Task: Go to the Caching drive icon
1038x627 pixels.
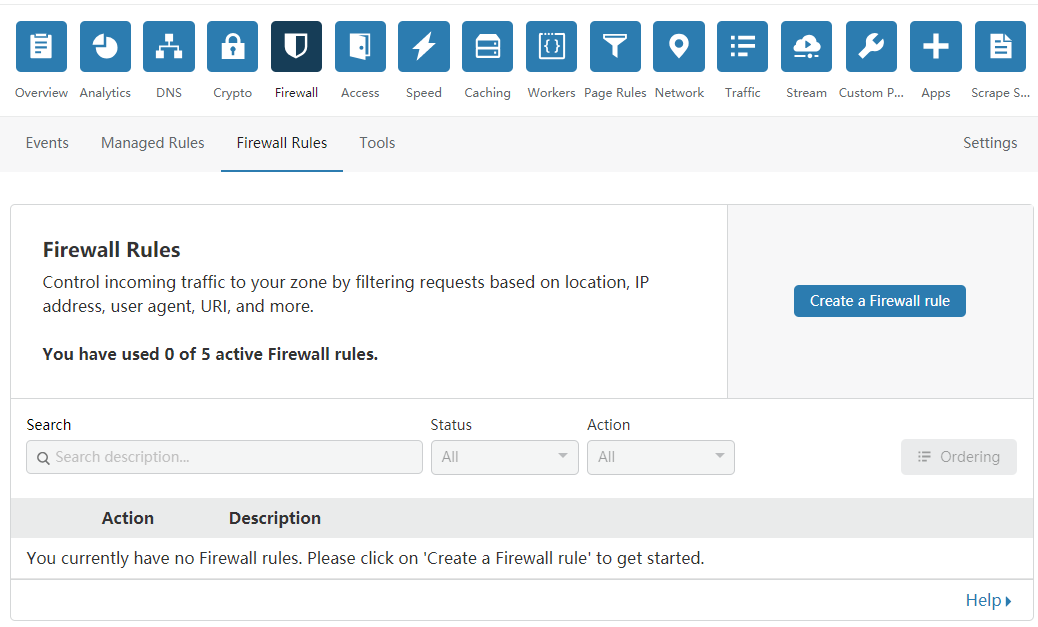Action: click(x=487, y=46)
